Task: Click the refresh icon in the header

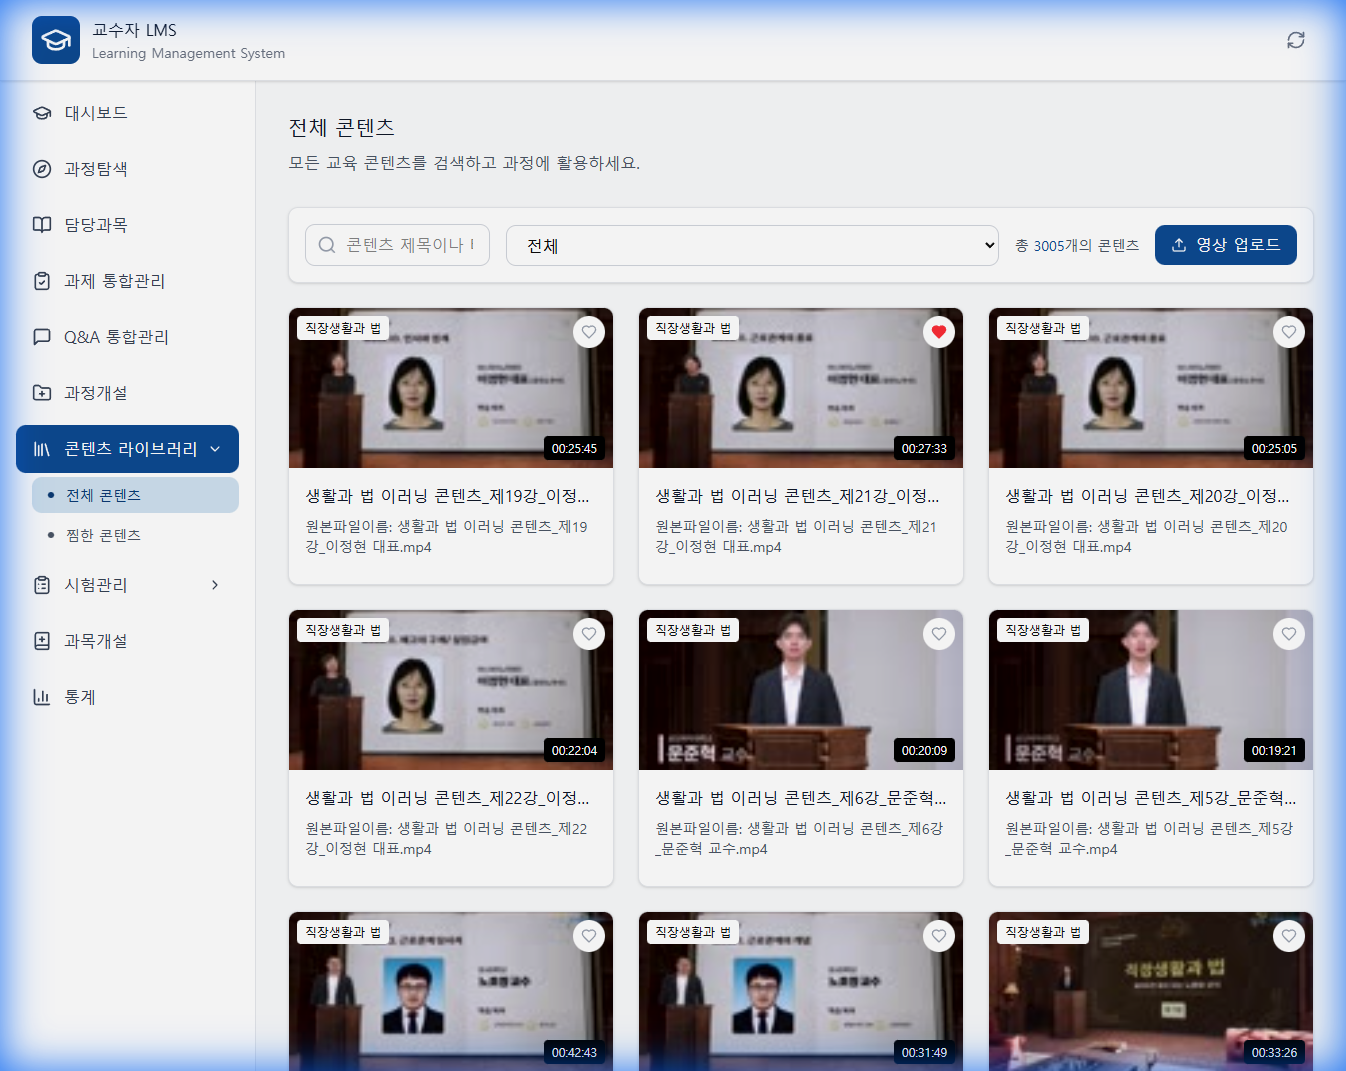Action: [x=1295, y=40]
